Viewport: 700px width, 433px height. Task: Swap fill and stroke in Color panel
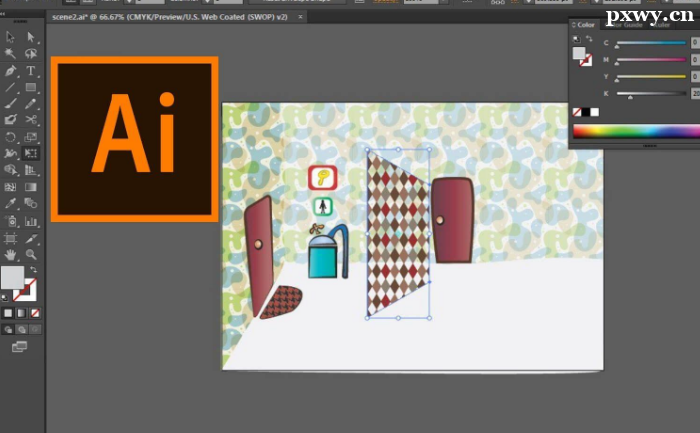589,41
